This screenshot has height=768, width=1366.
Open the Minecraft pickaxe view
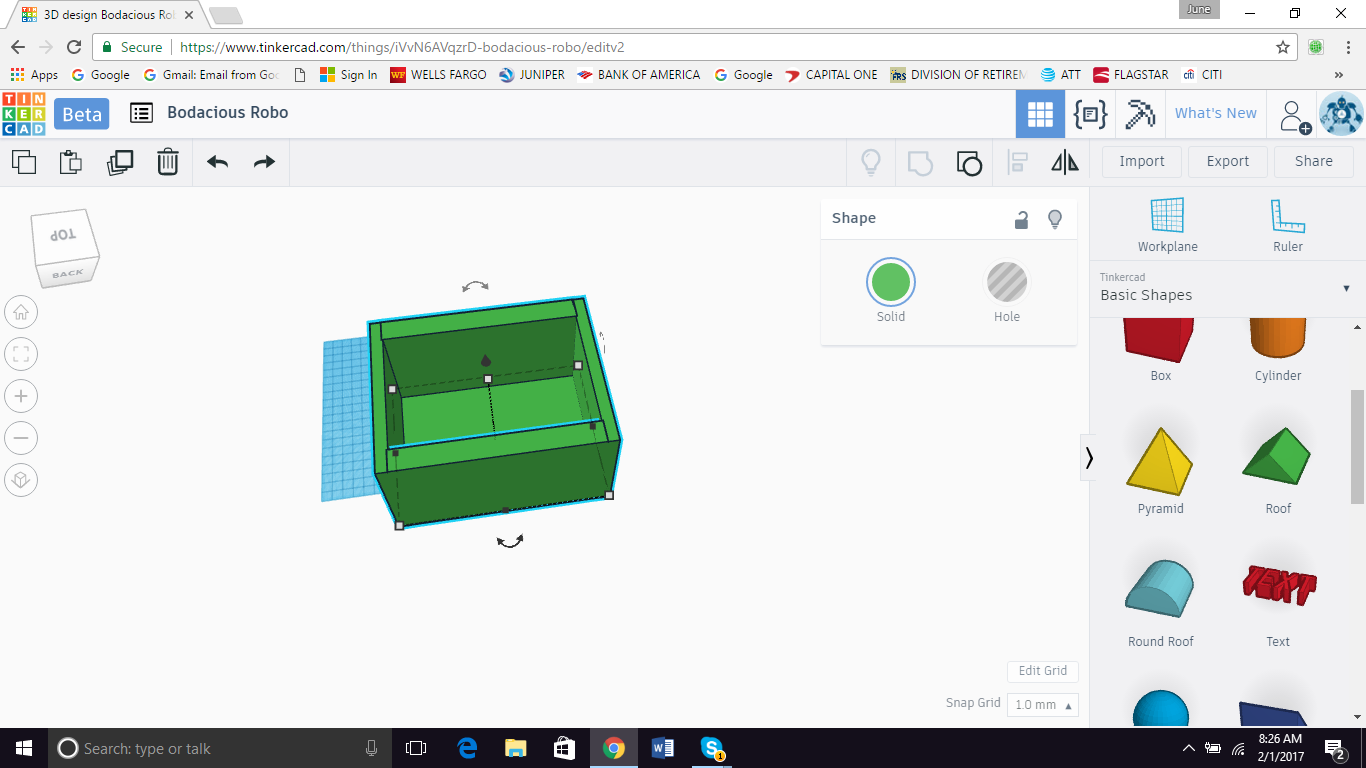[1140, 114]
